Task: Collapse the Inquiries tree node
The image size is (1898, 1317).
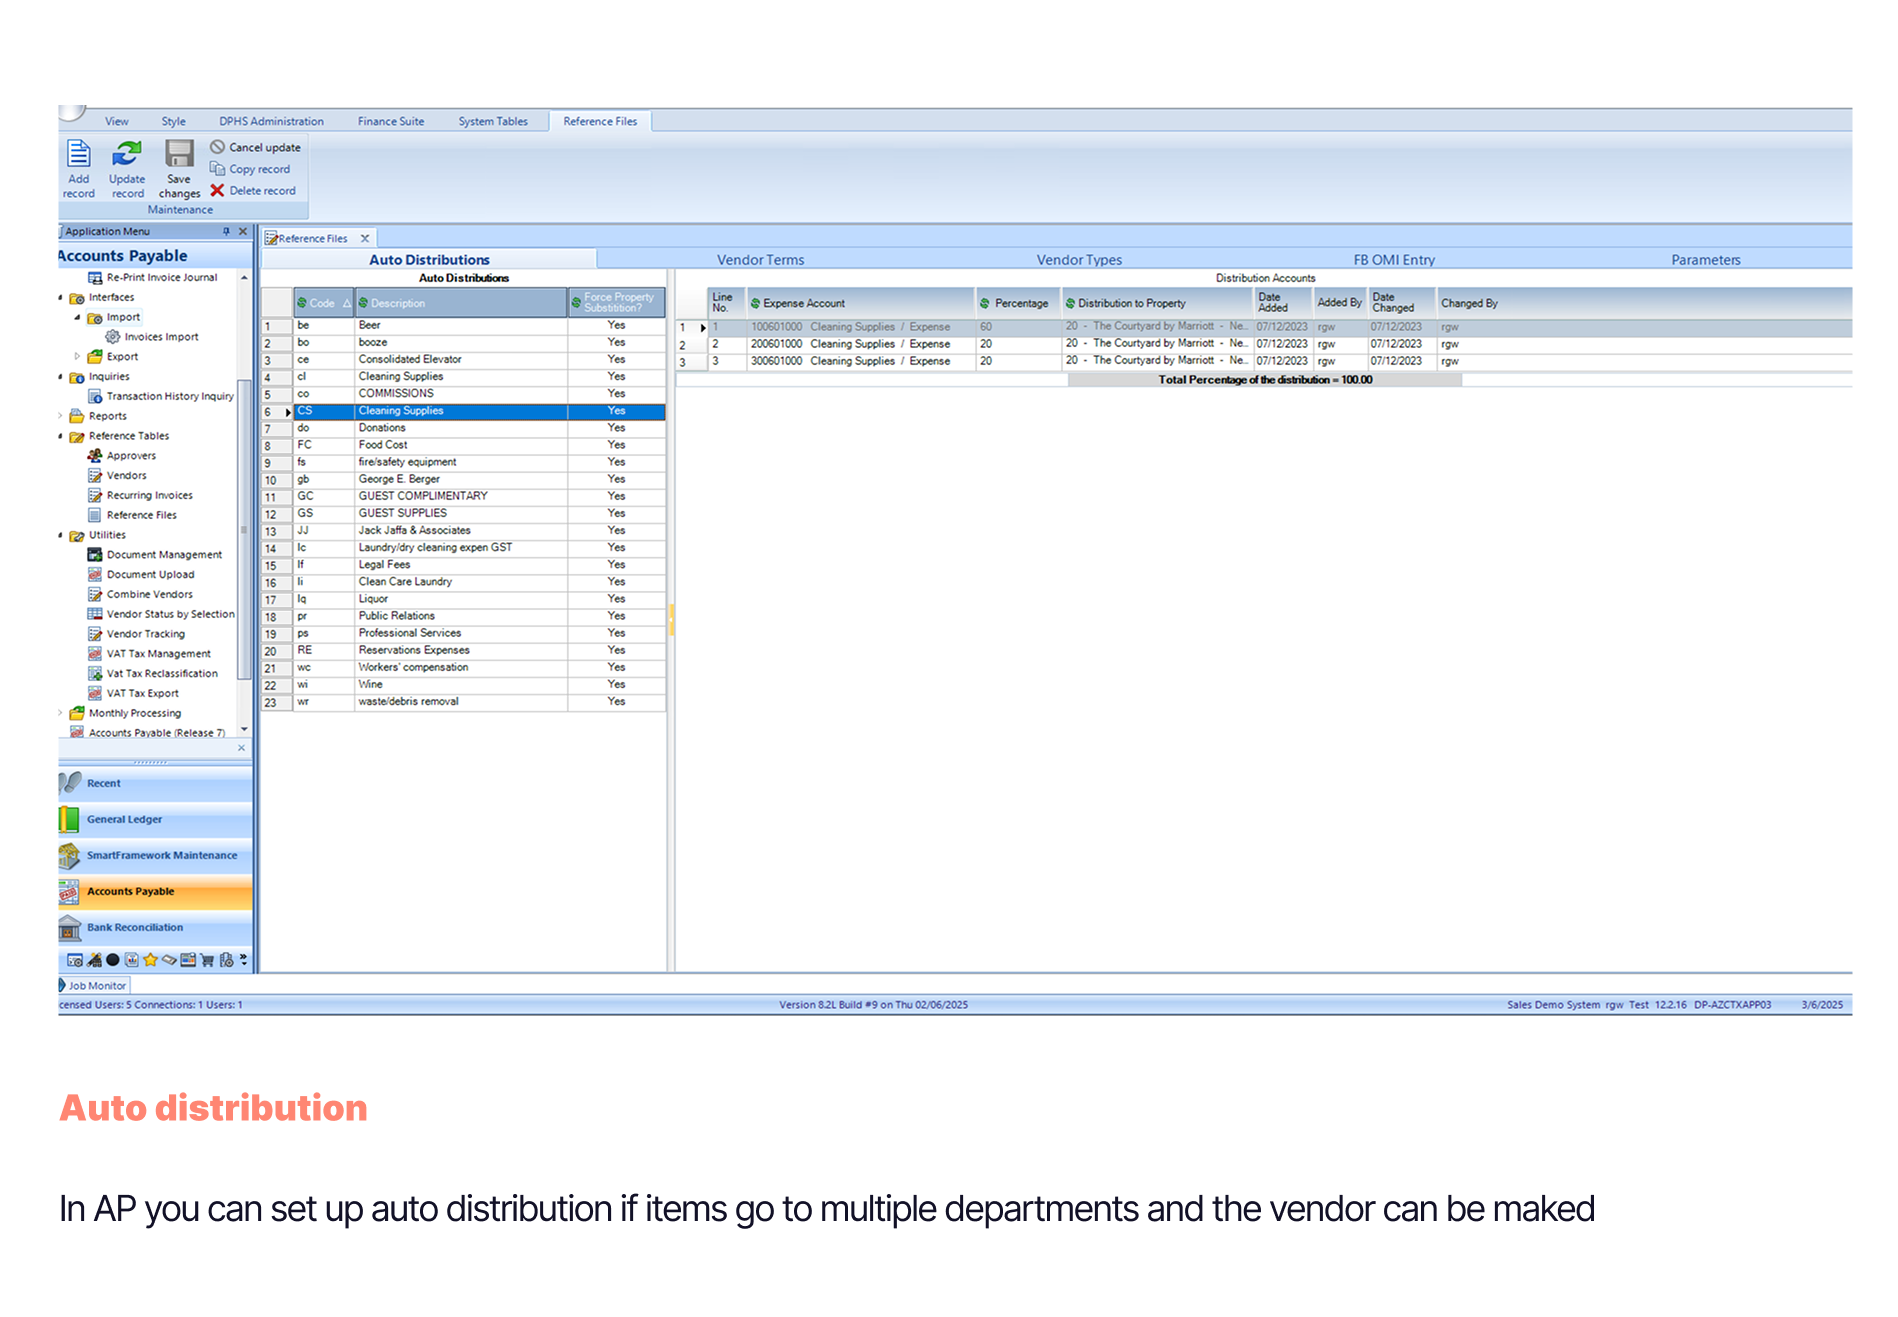Action: [x=61, y=377]
